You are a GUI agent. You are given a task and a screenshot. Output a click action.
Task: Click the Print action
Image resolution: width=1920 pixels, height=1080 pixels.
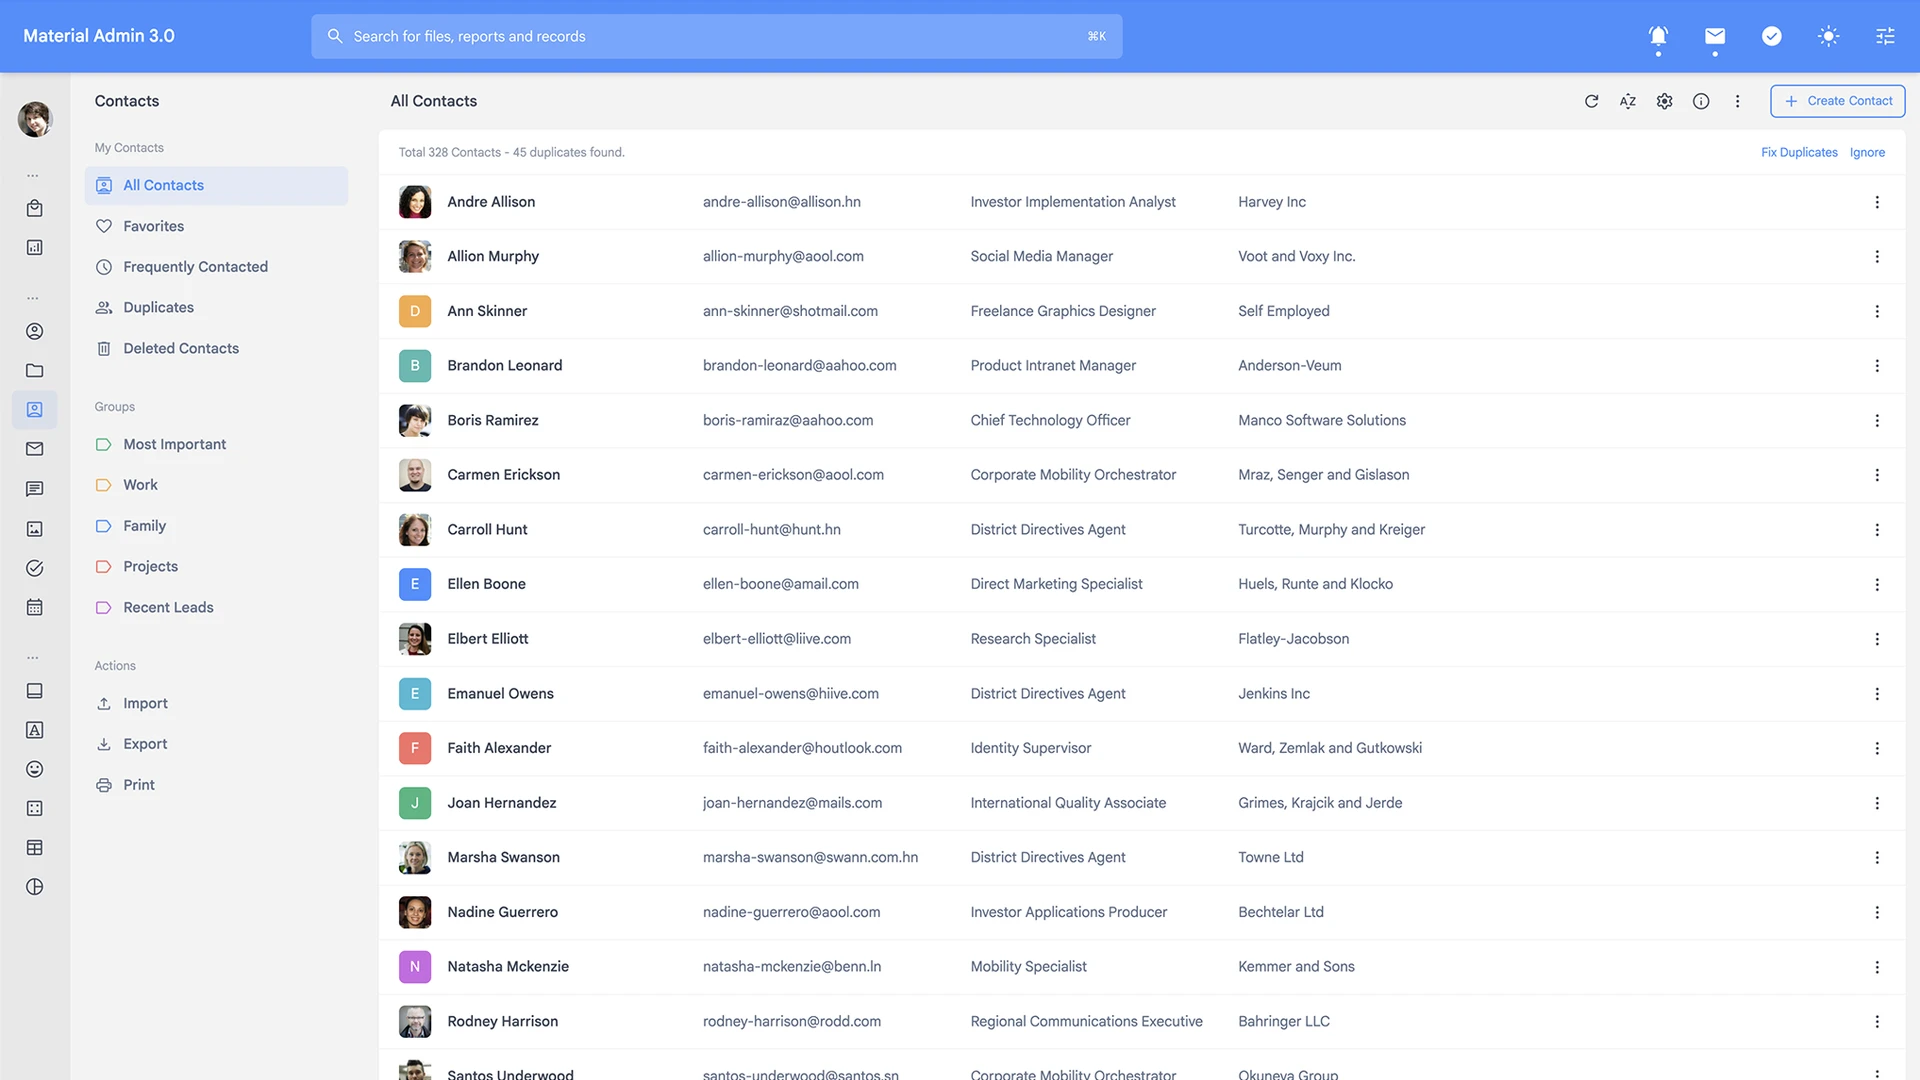(x=216, y=785)
